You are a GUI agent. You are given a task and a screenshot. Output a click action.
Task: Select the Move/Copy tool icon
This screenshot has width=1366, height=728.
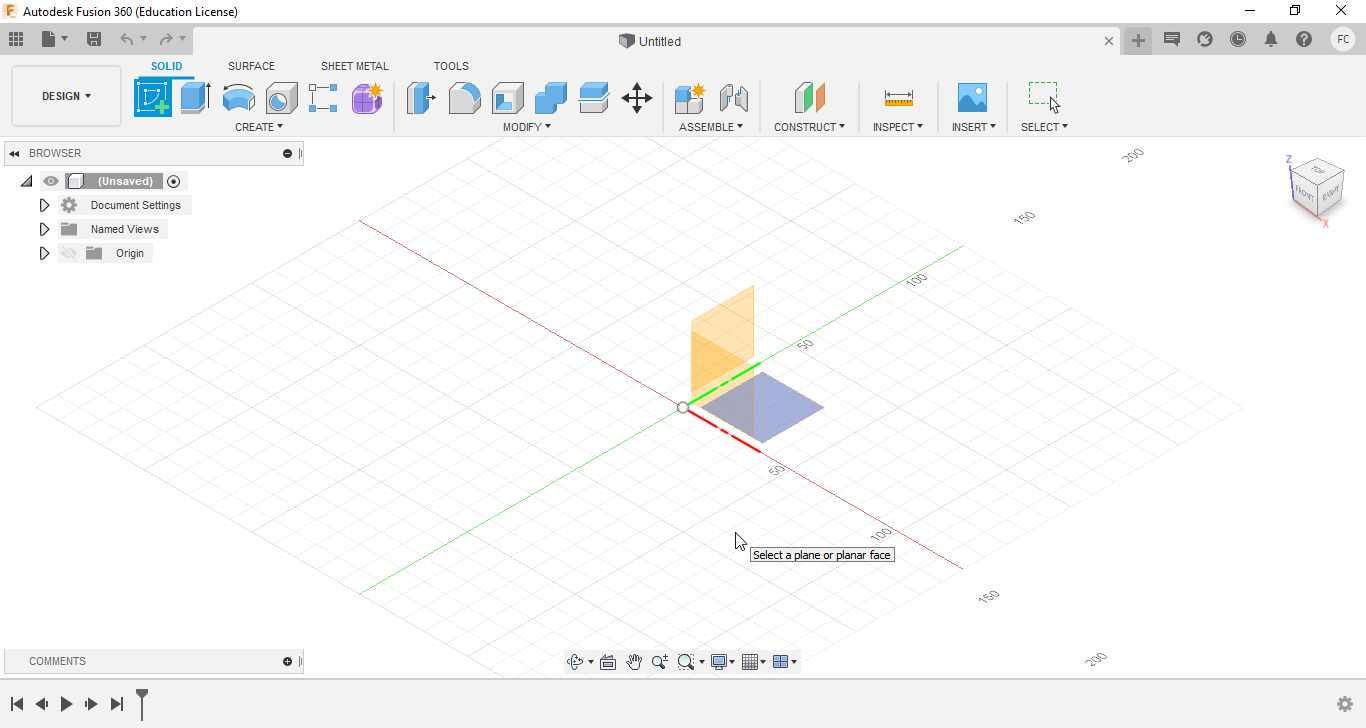(637, 98)
